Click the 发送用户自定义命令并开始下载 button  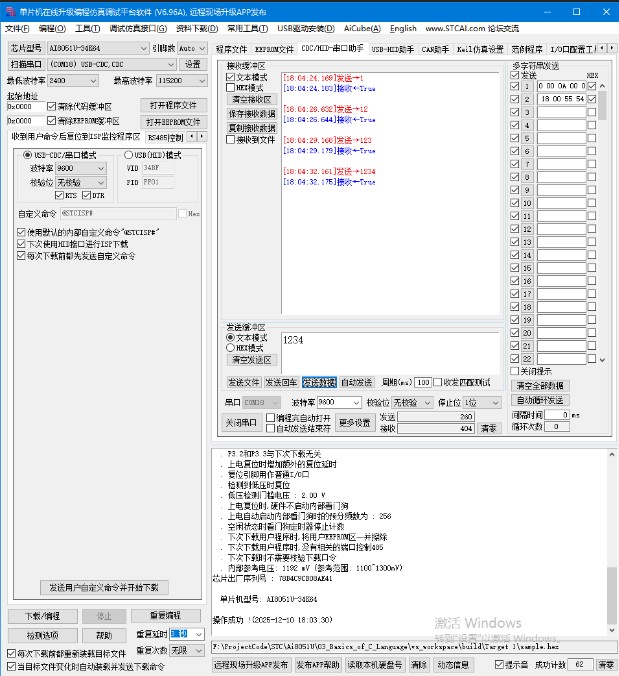pos(104,587)
